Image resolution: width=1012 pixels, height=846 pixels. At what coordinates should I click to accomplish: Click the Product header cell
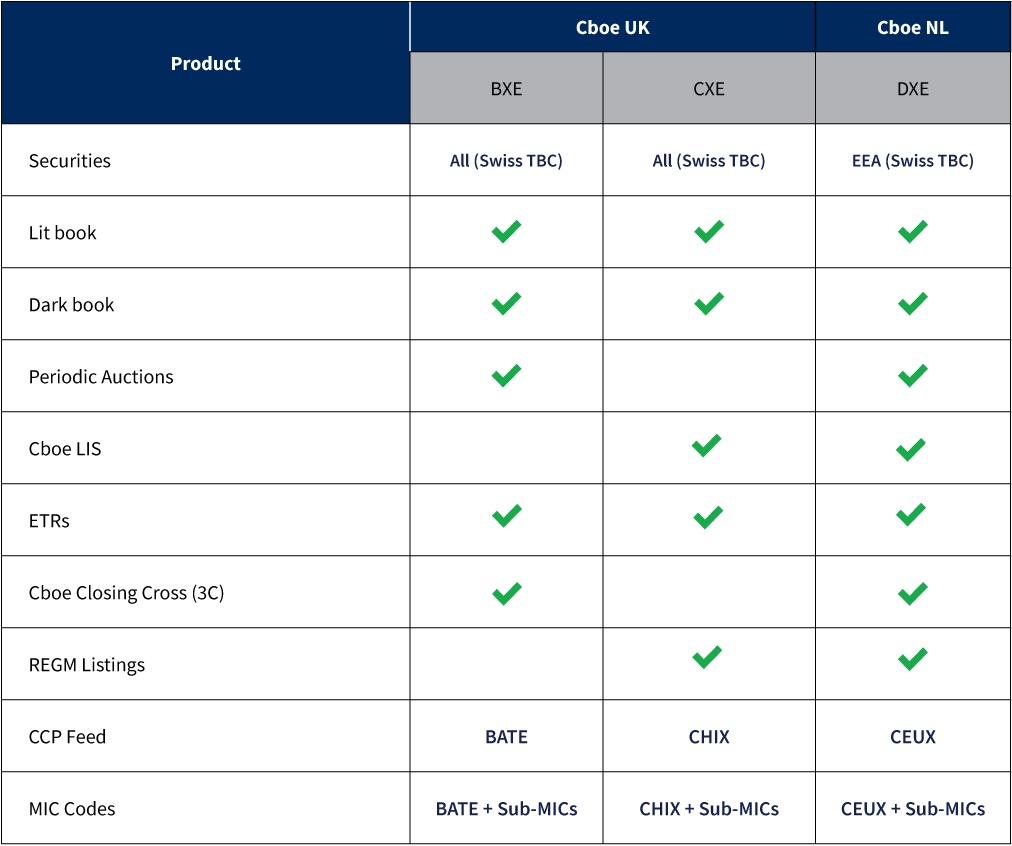(206, 64)
